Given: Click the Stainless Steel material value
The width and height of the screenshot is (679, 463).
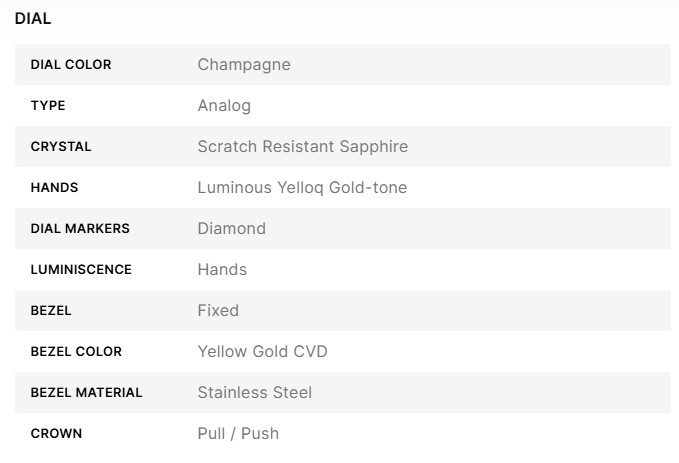Looking at the screenshot, I should point(255,393).
